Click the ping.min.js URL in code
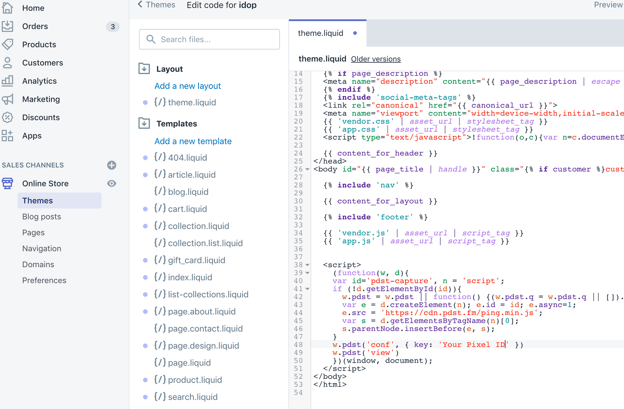The image size is (624, 409). pyautogui.click(x=461, y=313)
